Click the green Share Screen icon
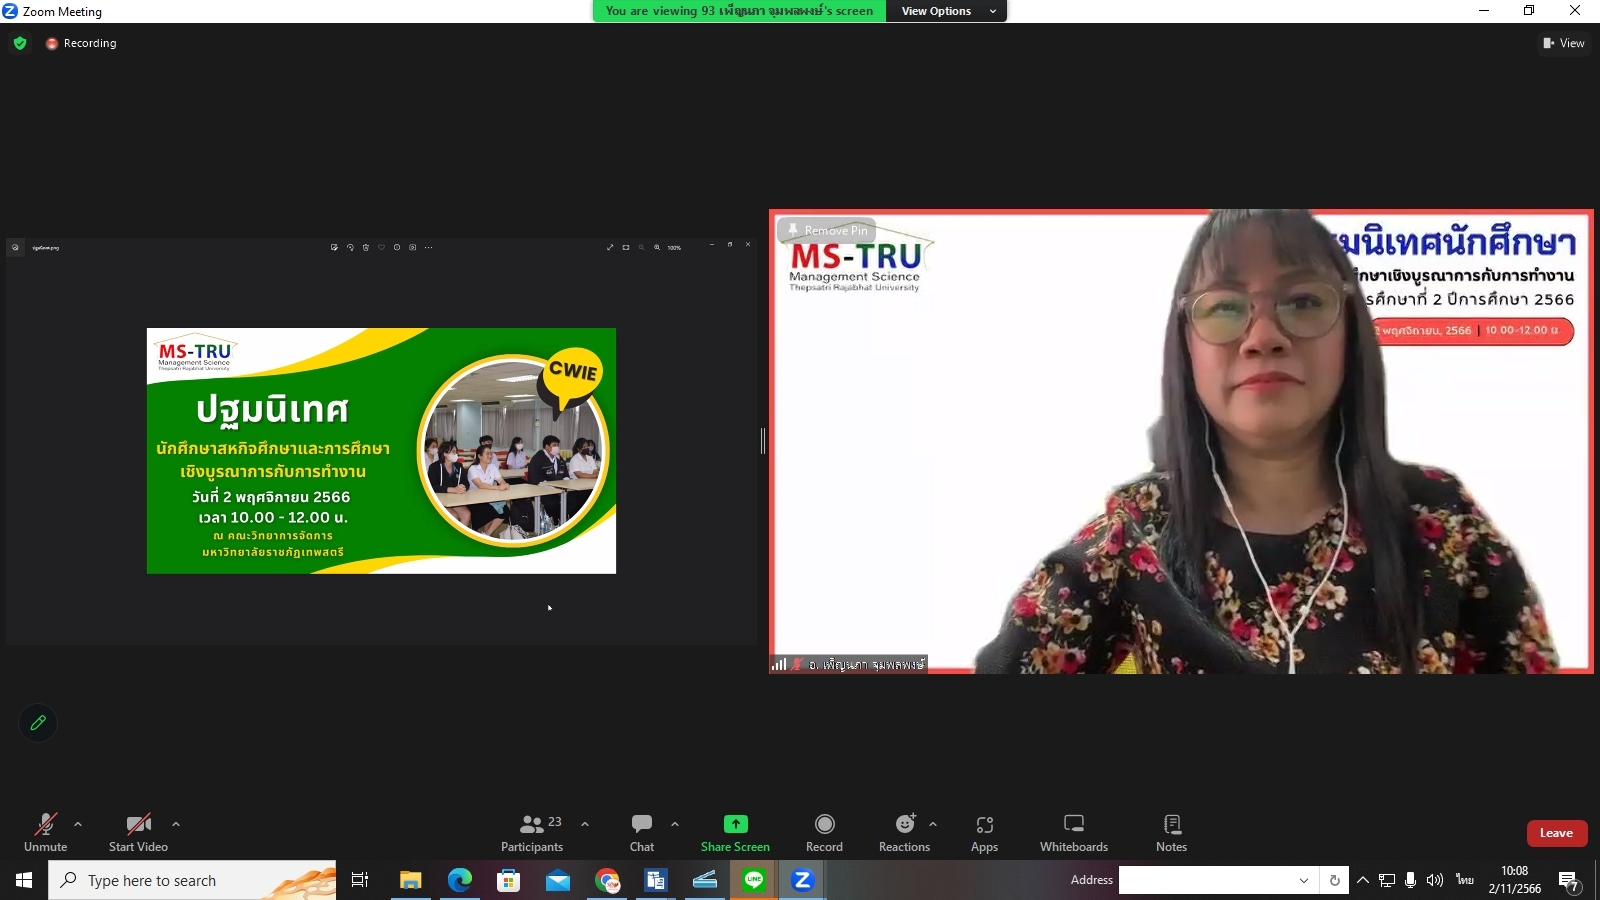Image resolution: width=1600 pixels, height=900 pixels. pyautogui.click(x=735, y=824)
